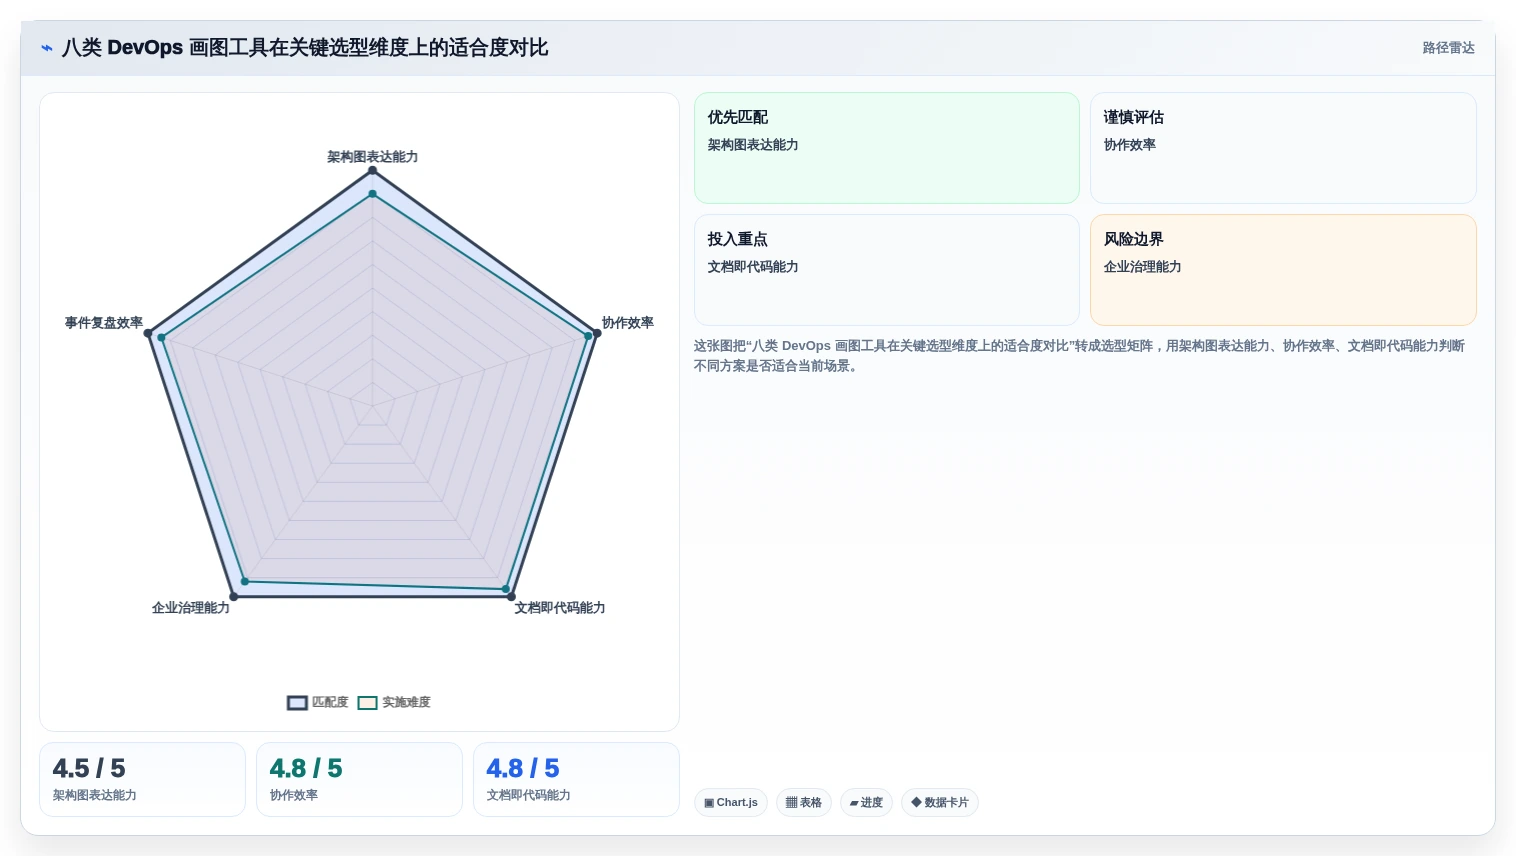Select the Chart.js tag chip
The image size is (1516, 856).
pos(731,802)
